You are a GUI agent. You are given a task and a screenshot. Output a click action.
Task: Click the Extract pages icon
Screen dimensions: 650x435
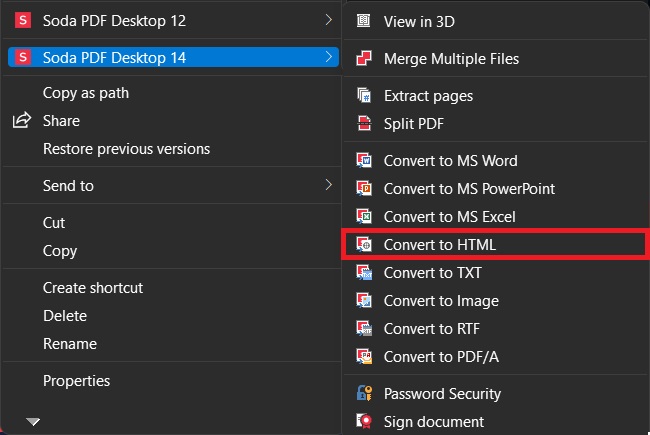[364, 95]
